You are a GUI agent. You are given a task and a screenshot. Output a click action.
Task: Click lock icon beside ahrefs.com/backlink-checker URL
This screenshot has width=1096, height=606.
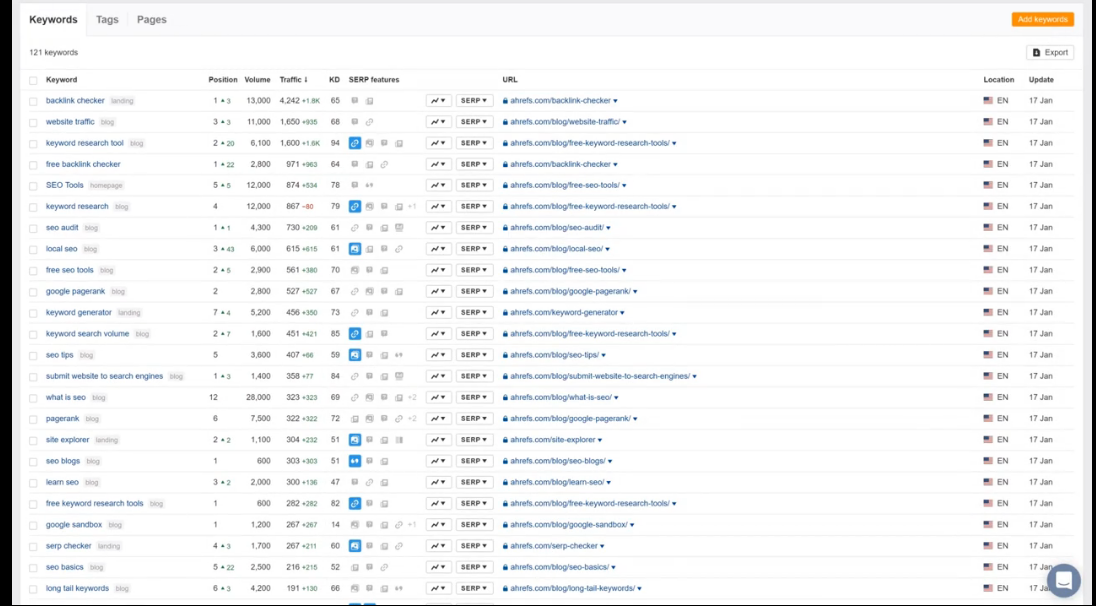(x=505, y=101)
